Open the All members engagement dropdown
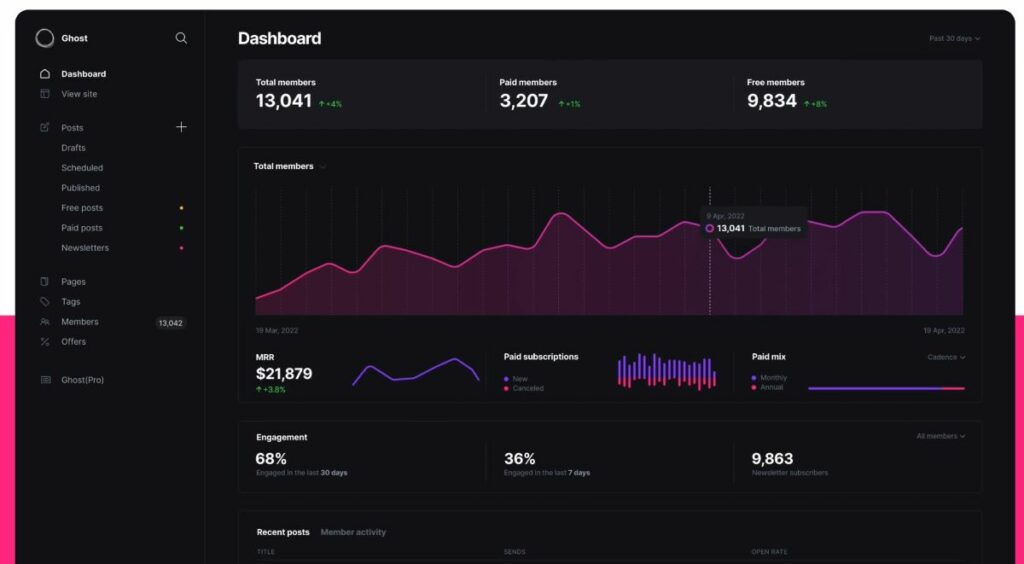Image resolution: width=1024 pixels, height=564 pixels. [940, 436]
